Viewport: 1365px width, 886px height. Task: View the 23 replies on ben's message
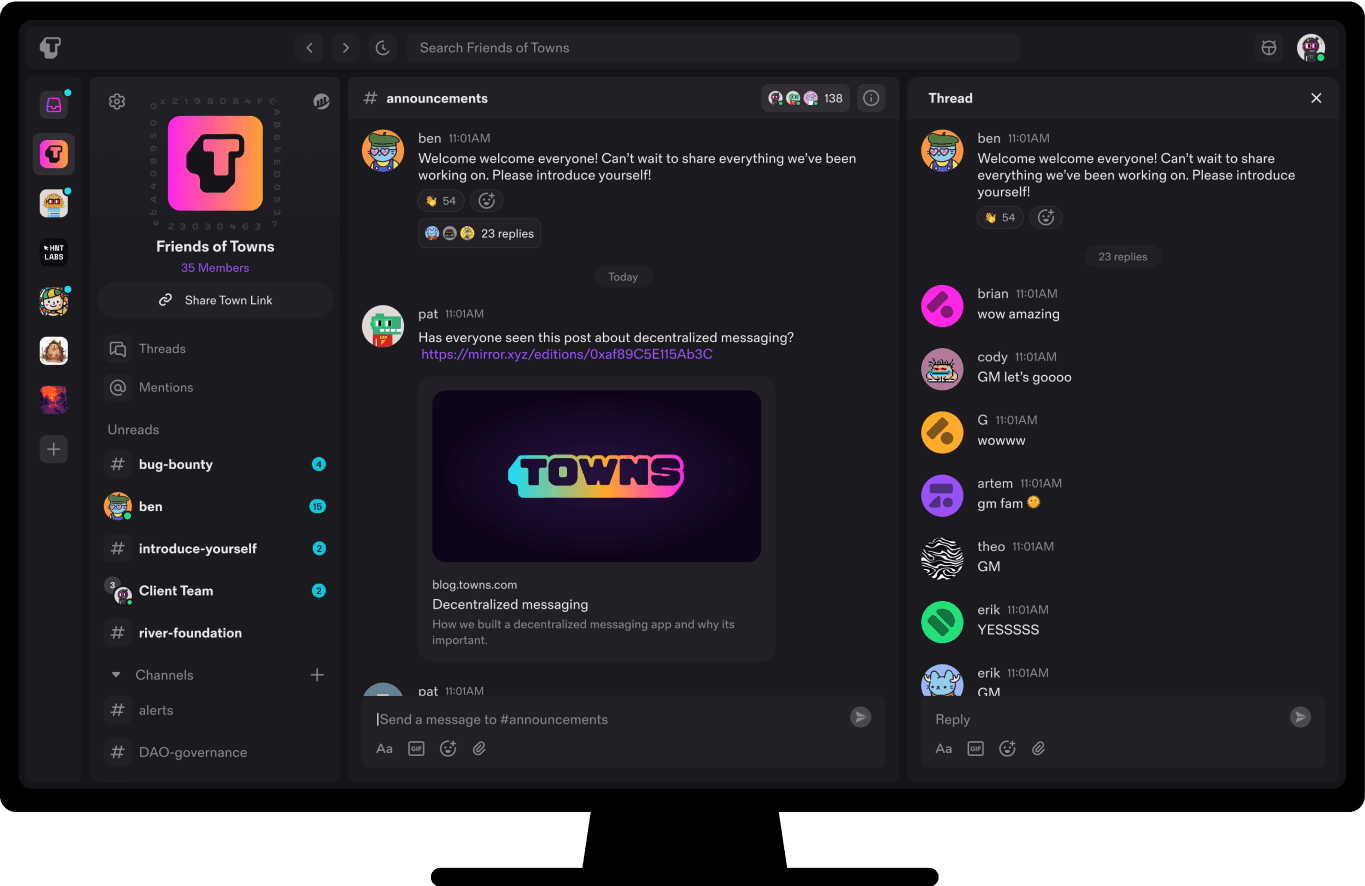pos(479,232)
